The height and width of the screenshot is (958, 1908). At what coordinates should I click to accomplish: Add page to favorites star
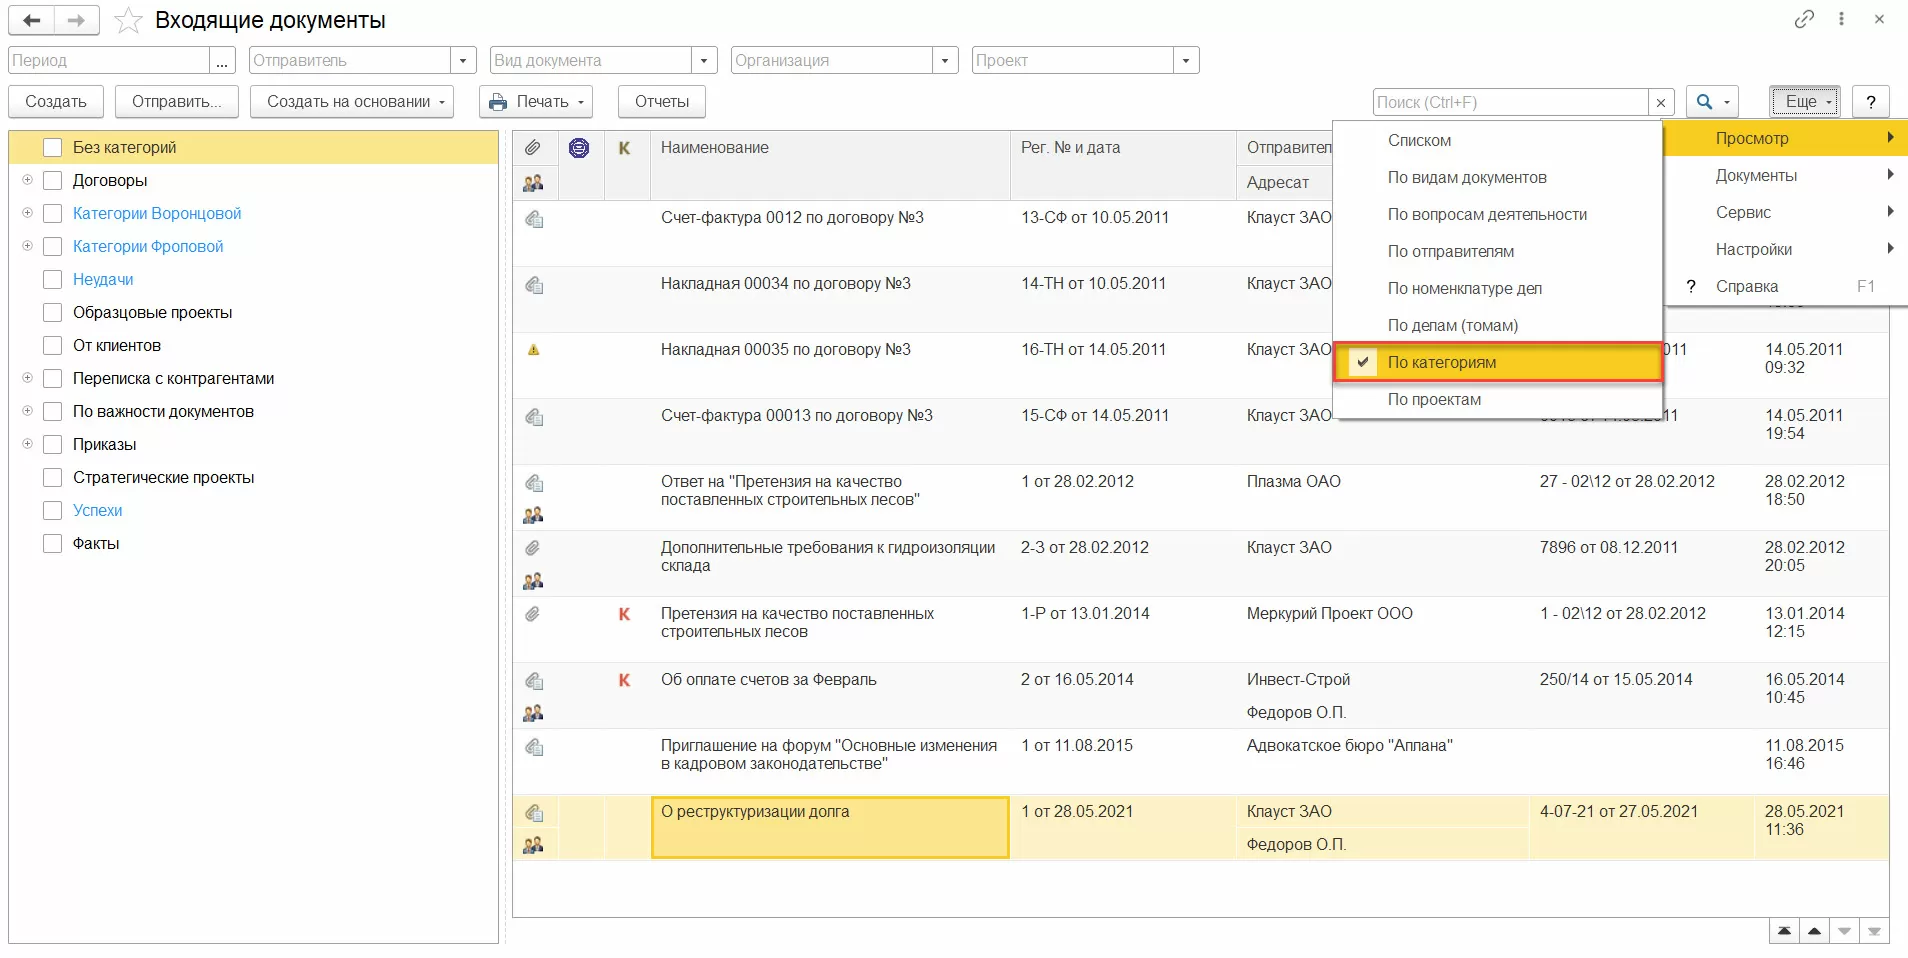point(128,21)
